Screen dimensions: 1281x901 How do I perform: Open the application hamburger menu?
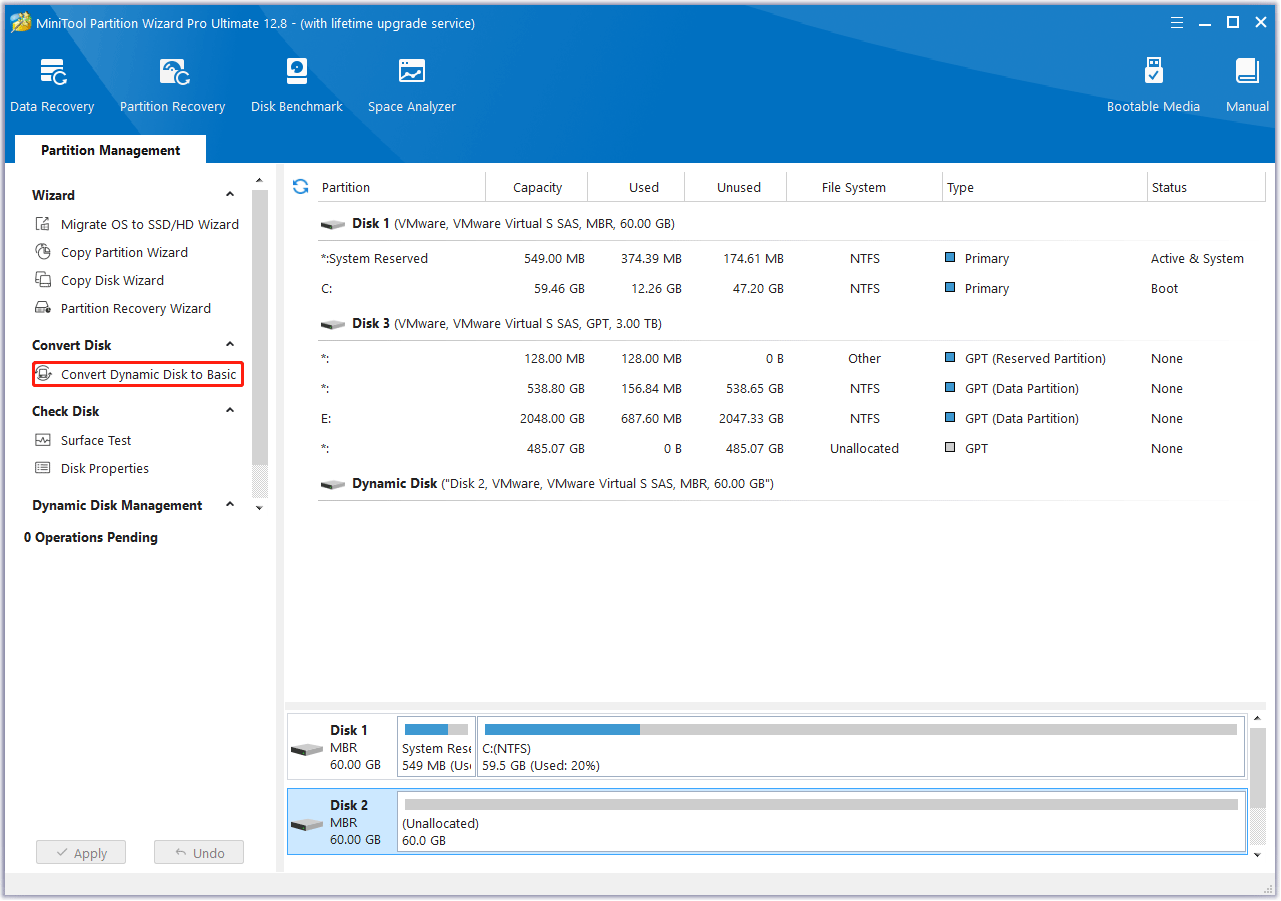(1176, 22)
